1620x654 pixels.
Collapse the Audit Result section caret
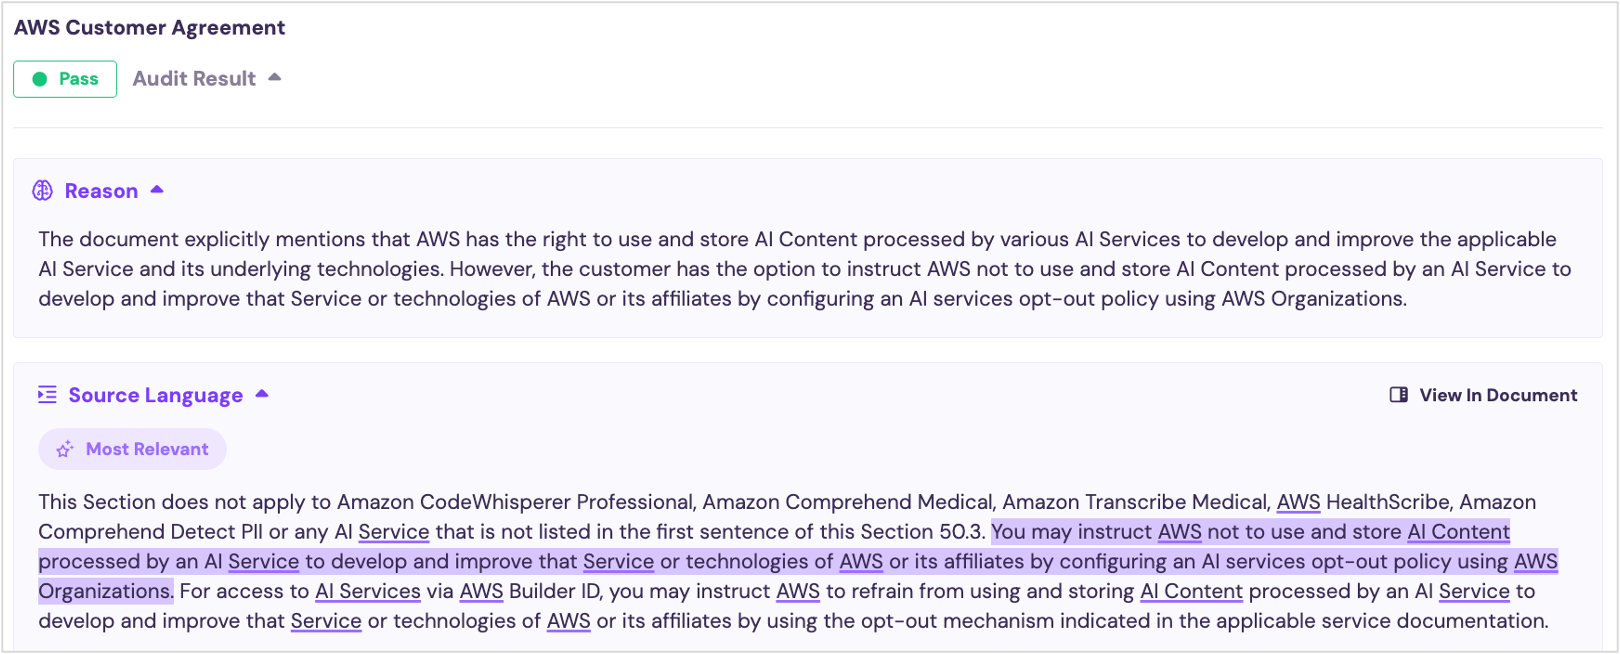coord(275,78)
